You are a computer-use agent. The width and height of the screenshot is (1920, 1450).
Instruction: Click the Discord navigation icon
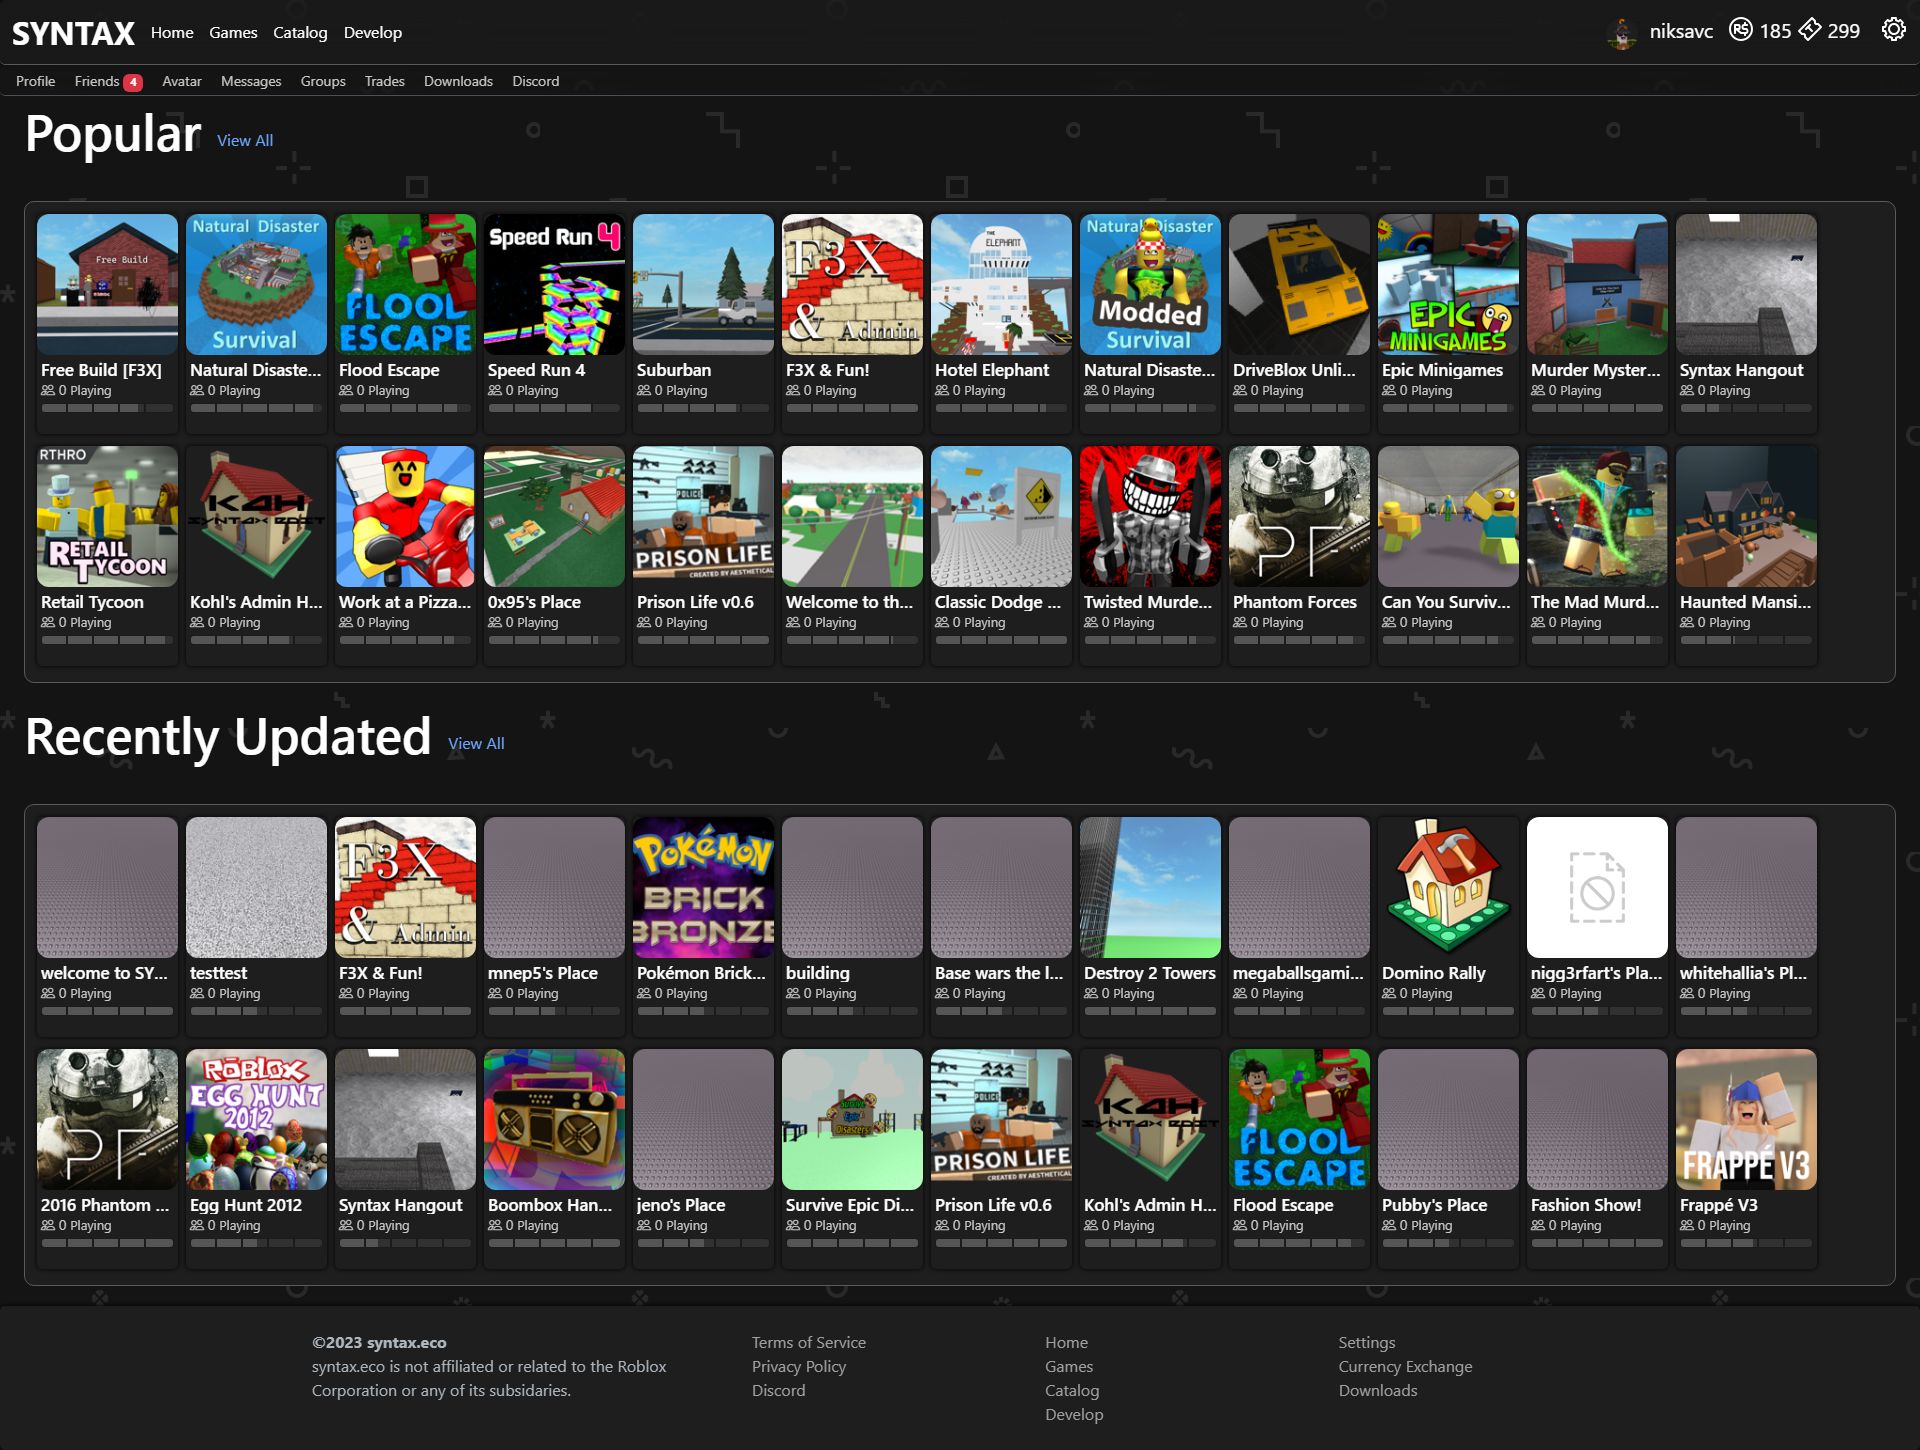(534, 81)
